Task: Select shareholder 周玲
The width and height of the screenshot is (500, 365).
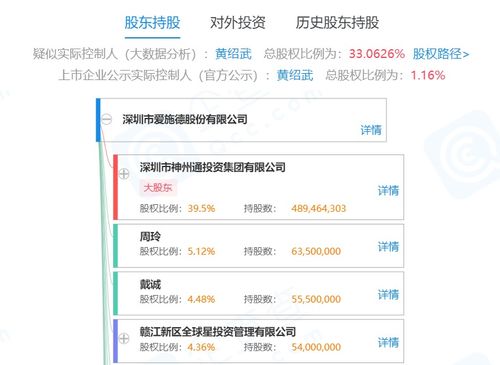Action: pos(150,237)
